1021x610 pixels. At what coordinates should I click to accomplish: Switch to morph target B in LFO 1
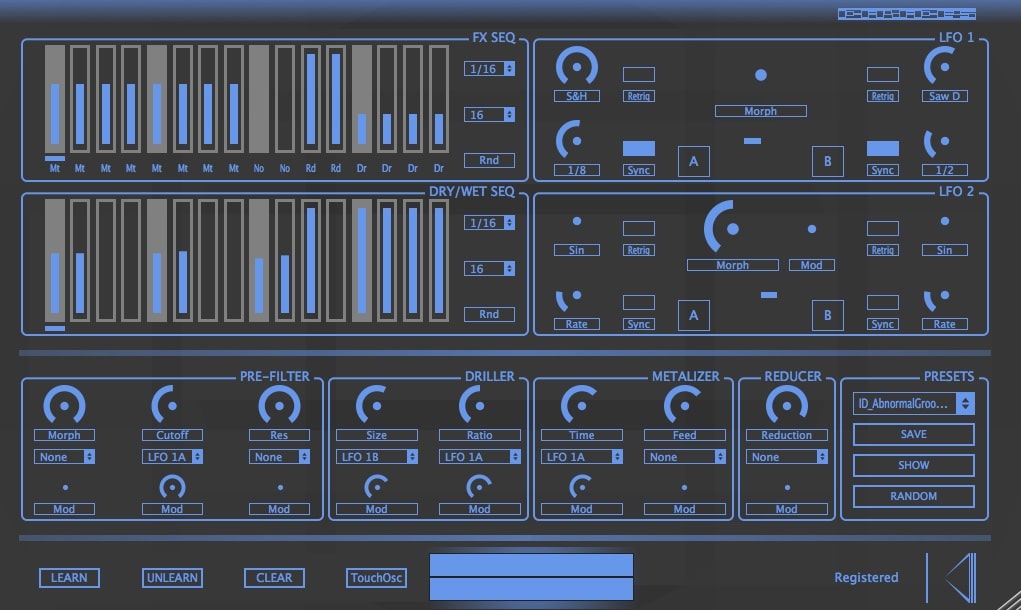tap(827, 160)
